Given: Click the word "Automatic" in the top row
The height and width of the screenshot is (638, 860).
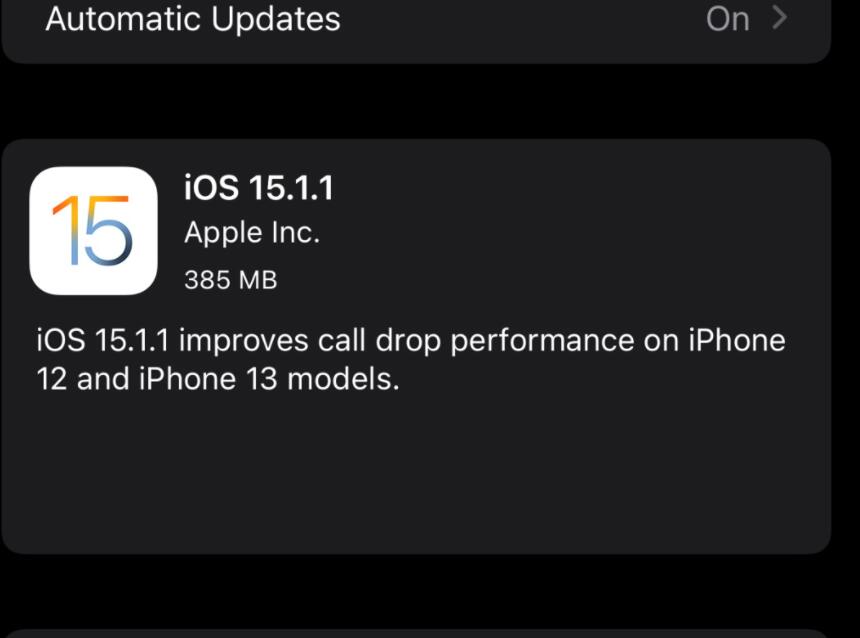Looking at the screenshot, I should [123, 19].
